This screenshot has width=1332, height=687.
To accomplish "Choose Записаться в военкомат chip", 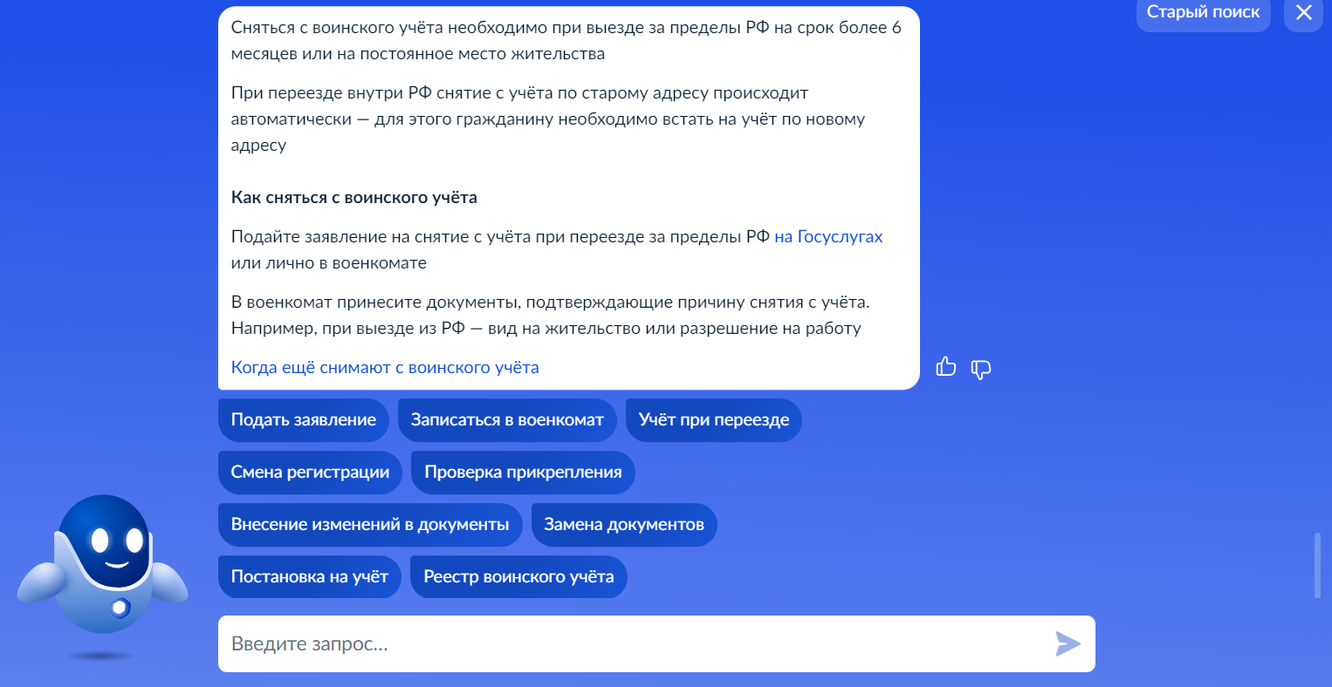I will [507, 419].
